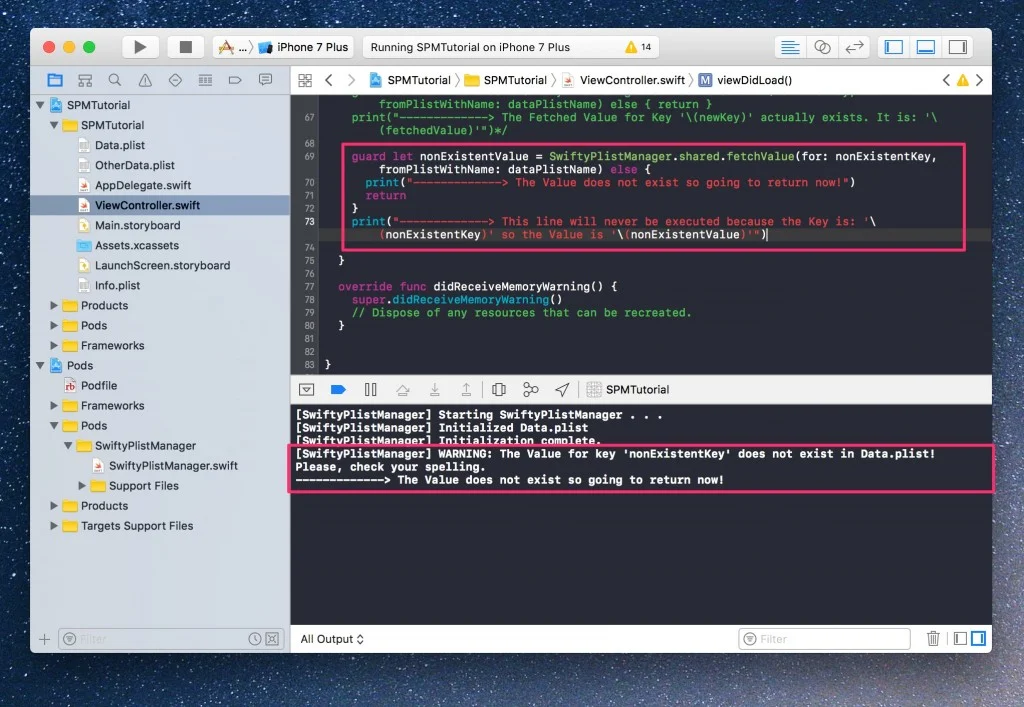1024x707 pixels.
Task: Open the Find navigator
Action: point(115,80)
